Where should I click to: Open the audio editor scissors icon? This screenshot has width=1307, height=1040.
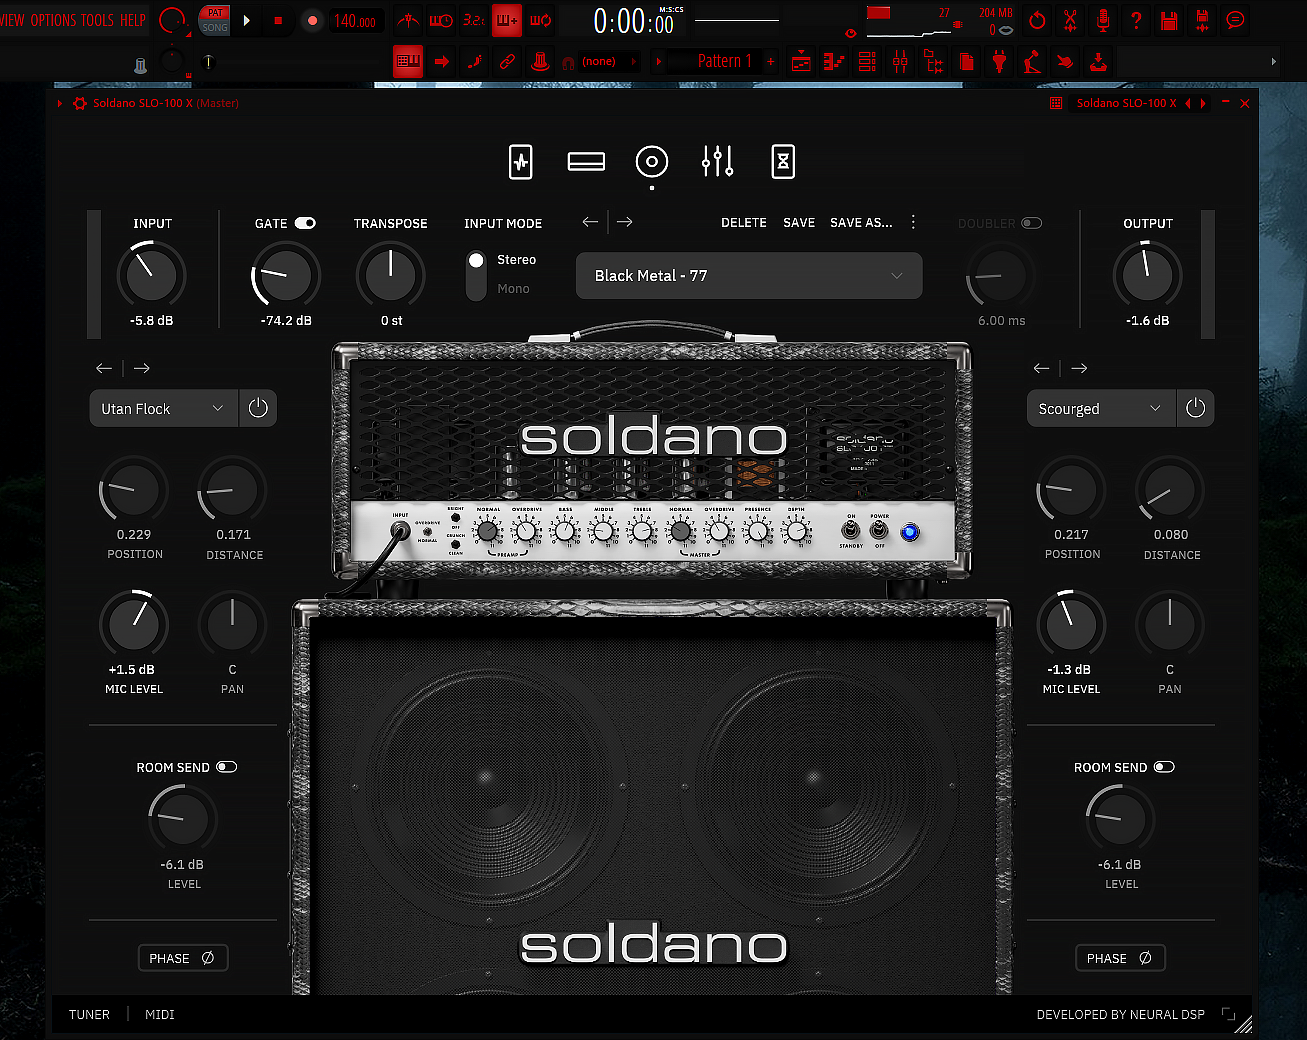(x=1070, y=20)
